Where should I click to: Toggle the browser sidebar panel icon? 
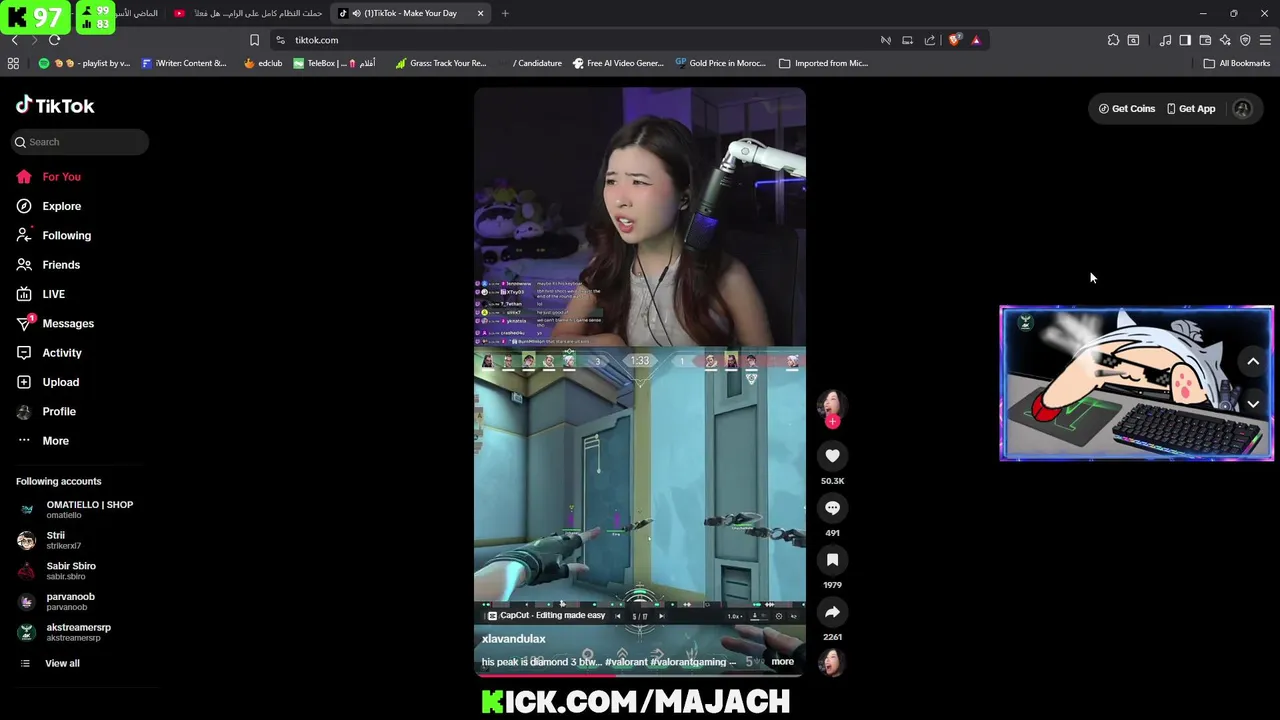(1185, 40)
